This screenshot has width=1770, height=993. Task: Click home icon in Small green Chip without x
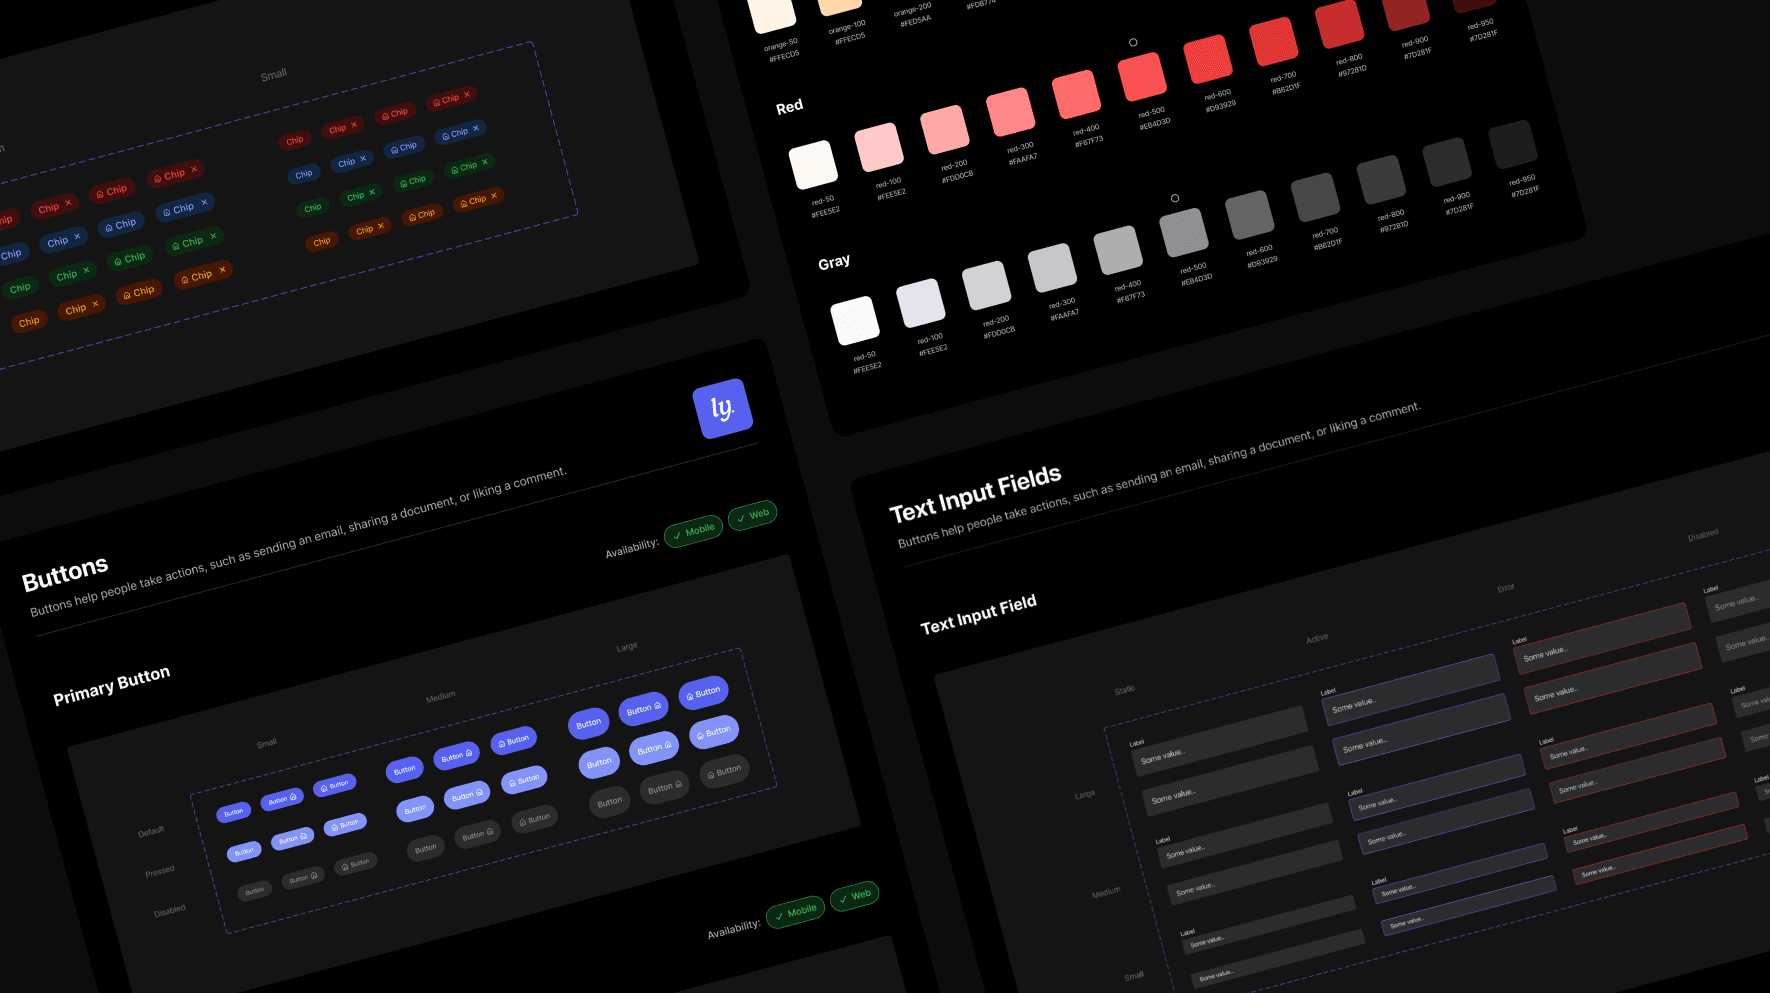pyautogui.click(x=404, y=183)
